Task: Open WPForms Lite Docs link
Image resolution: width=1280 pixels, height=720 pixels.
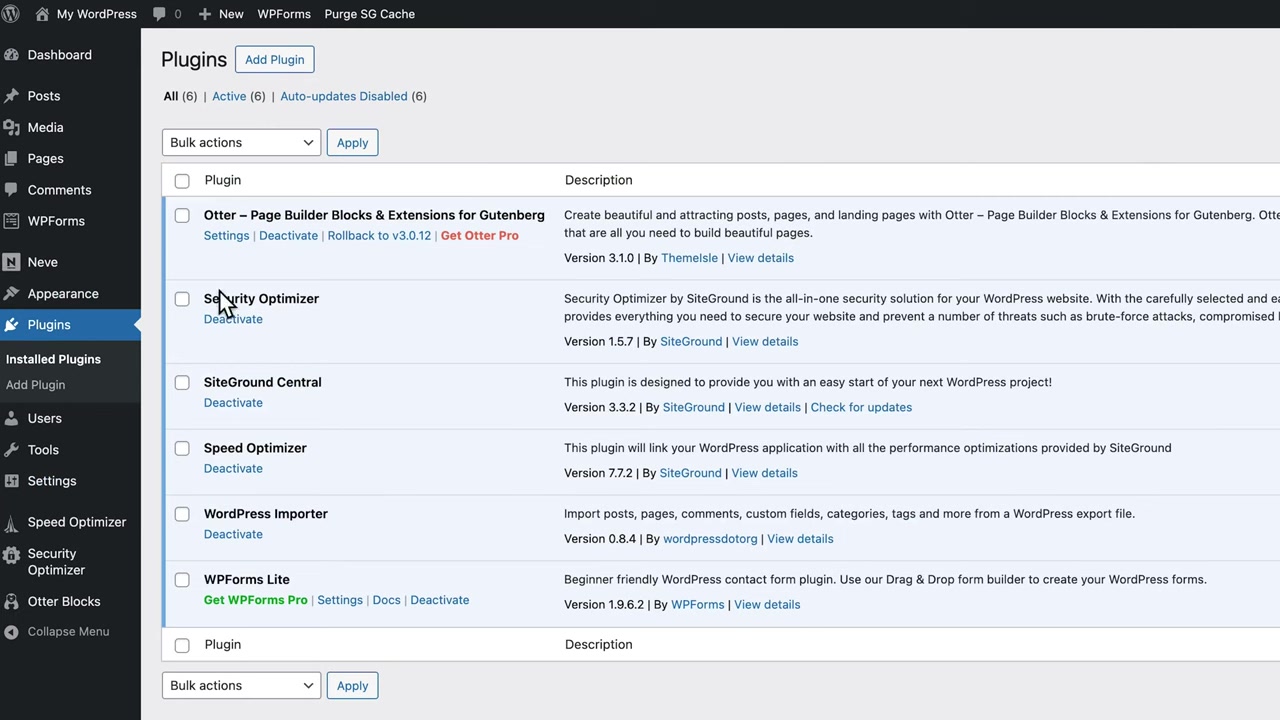Action: pos(386,600)
